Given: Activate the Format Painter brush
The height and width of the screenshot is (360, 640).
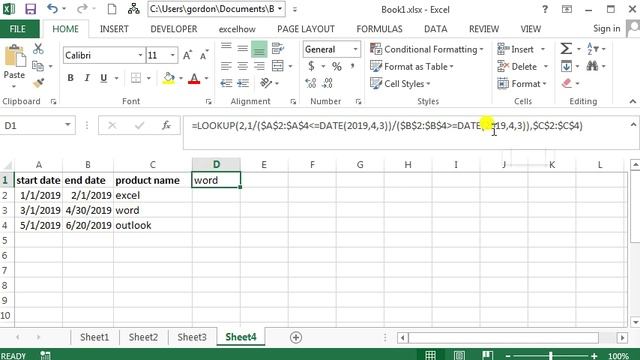Looking at the screenshot, I should (x=38, y=83).
